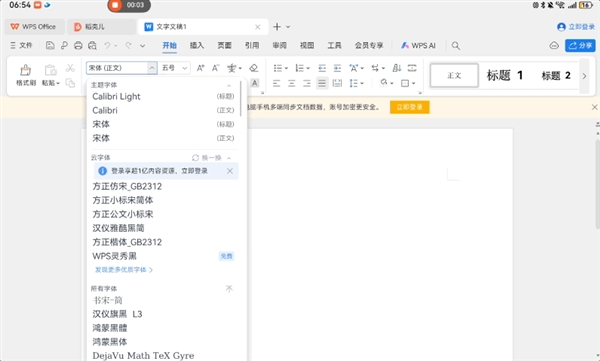Click the orange 立即登录 button
600x361 pixels.
coord(409,107)
